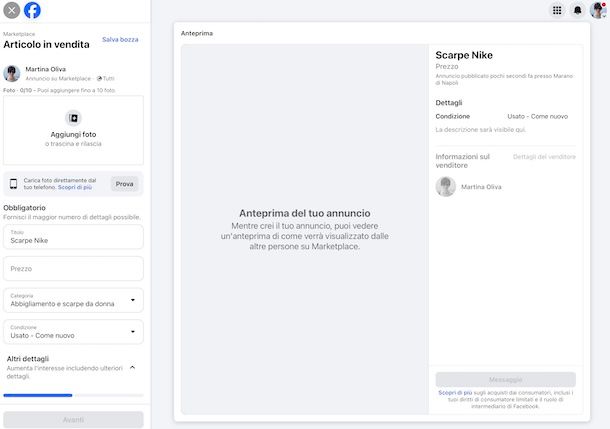Click Obbligatorio section heading

[25, 208]
